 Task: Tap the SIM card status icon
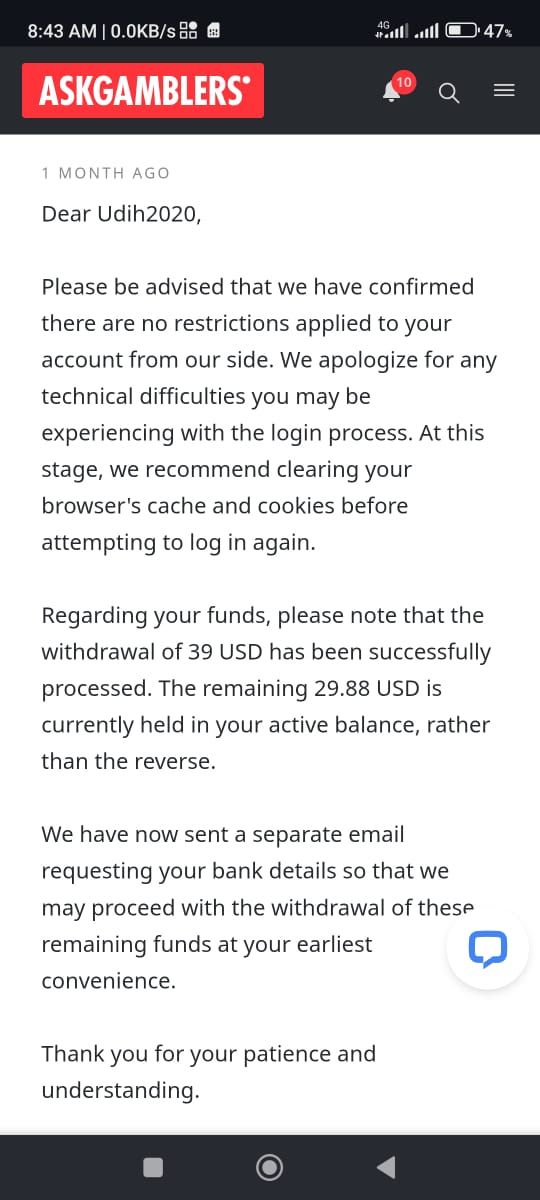point(213,31)
